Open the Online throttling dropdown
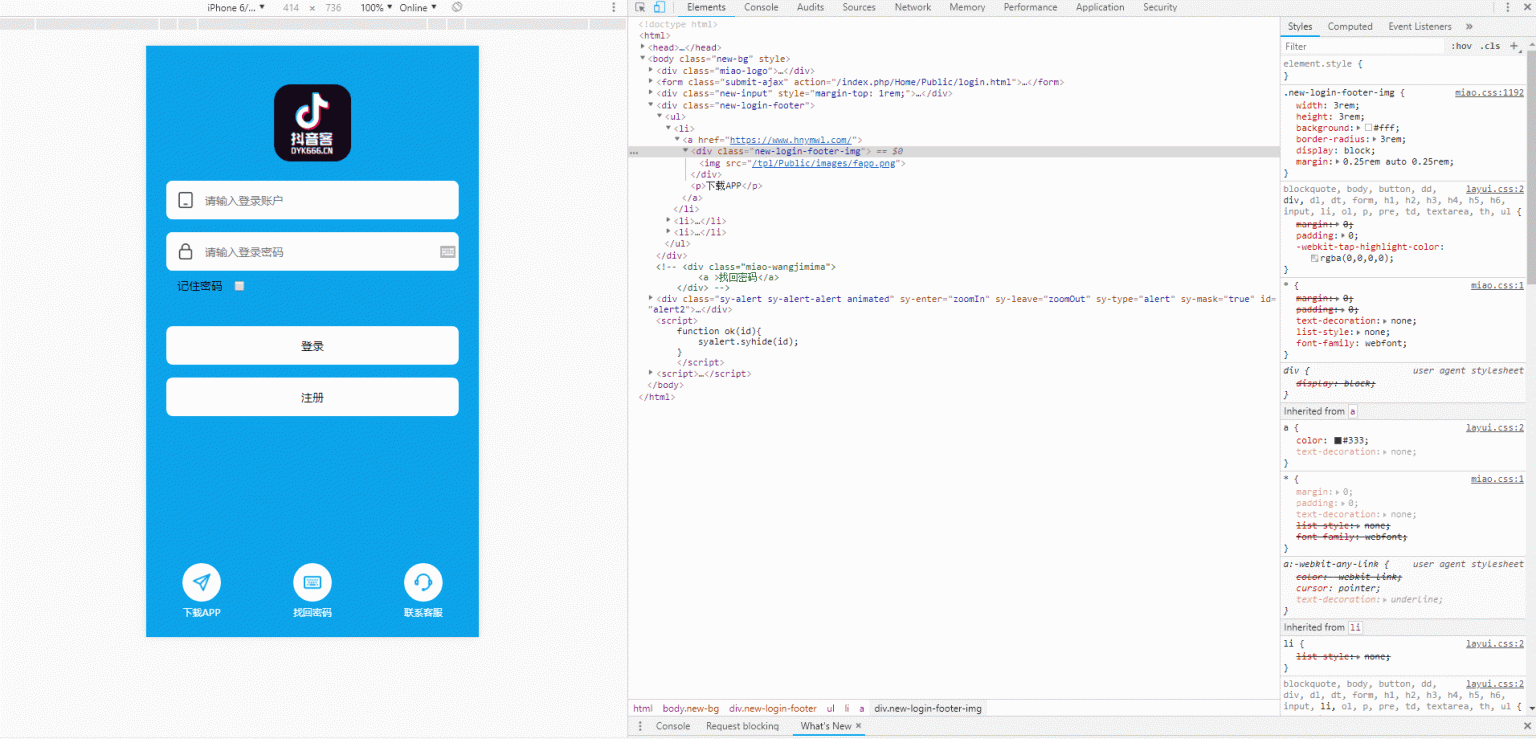The width and height of the screenshot is (1536, 739). (418, 7)
